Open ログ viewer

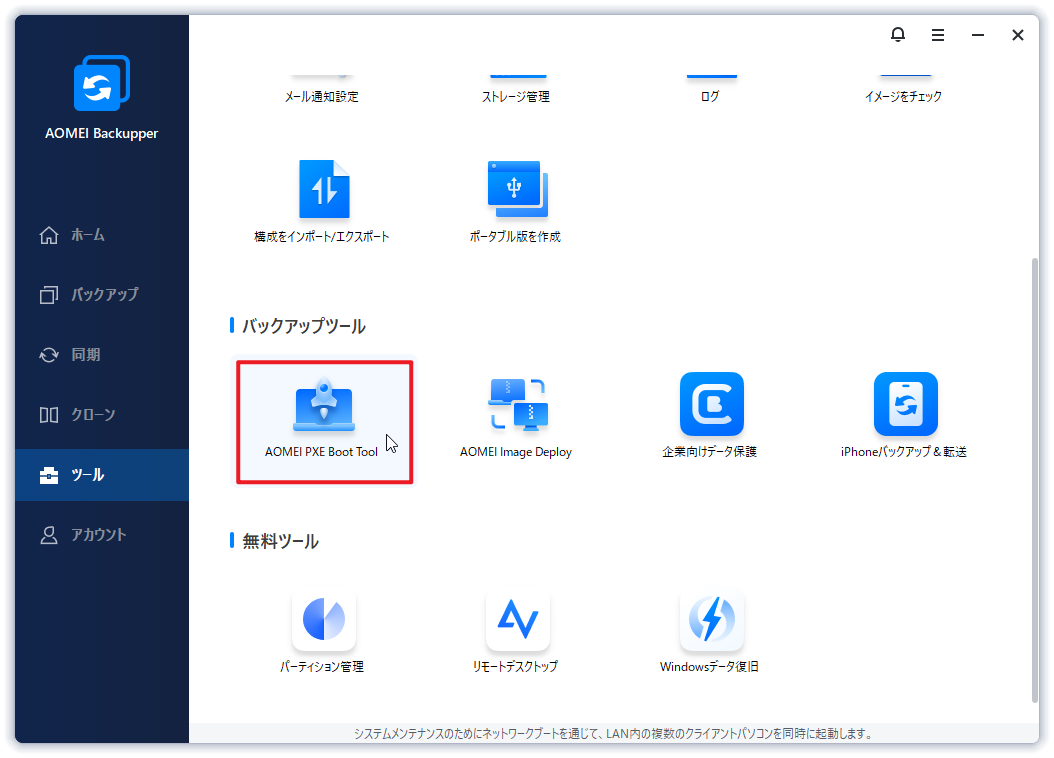711,90
